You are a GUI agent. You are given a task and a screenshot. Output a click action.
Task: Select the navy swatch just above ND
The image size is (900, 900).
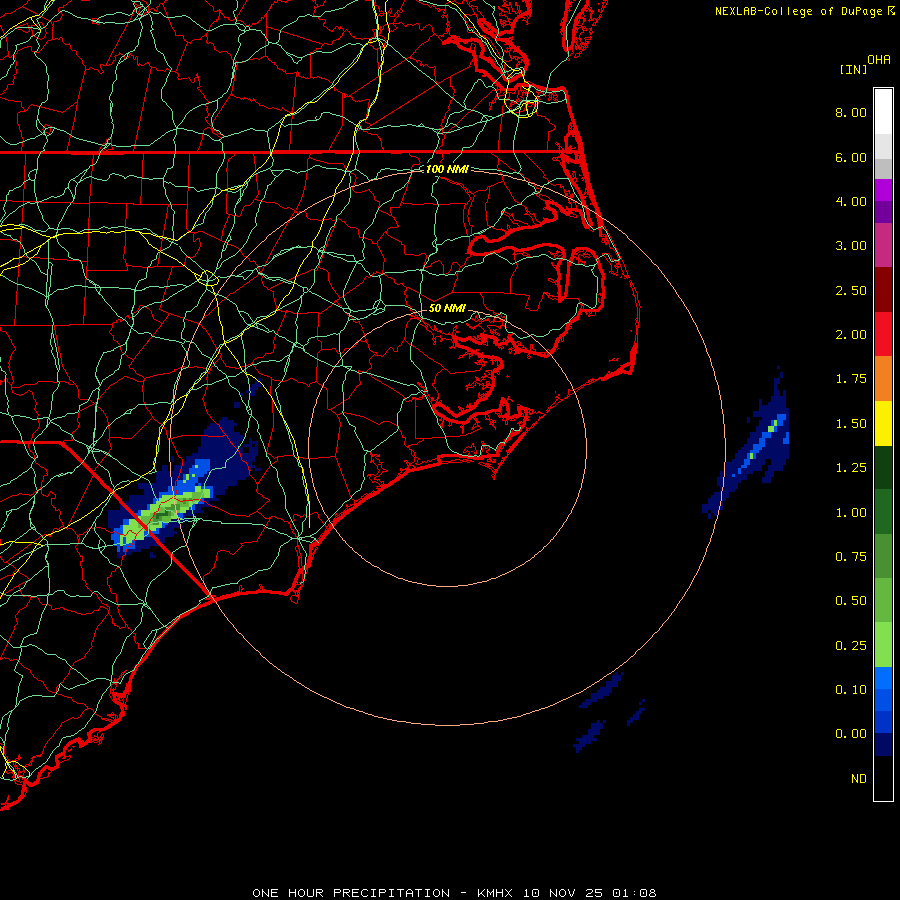883,744
